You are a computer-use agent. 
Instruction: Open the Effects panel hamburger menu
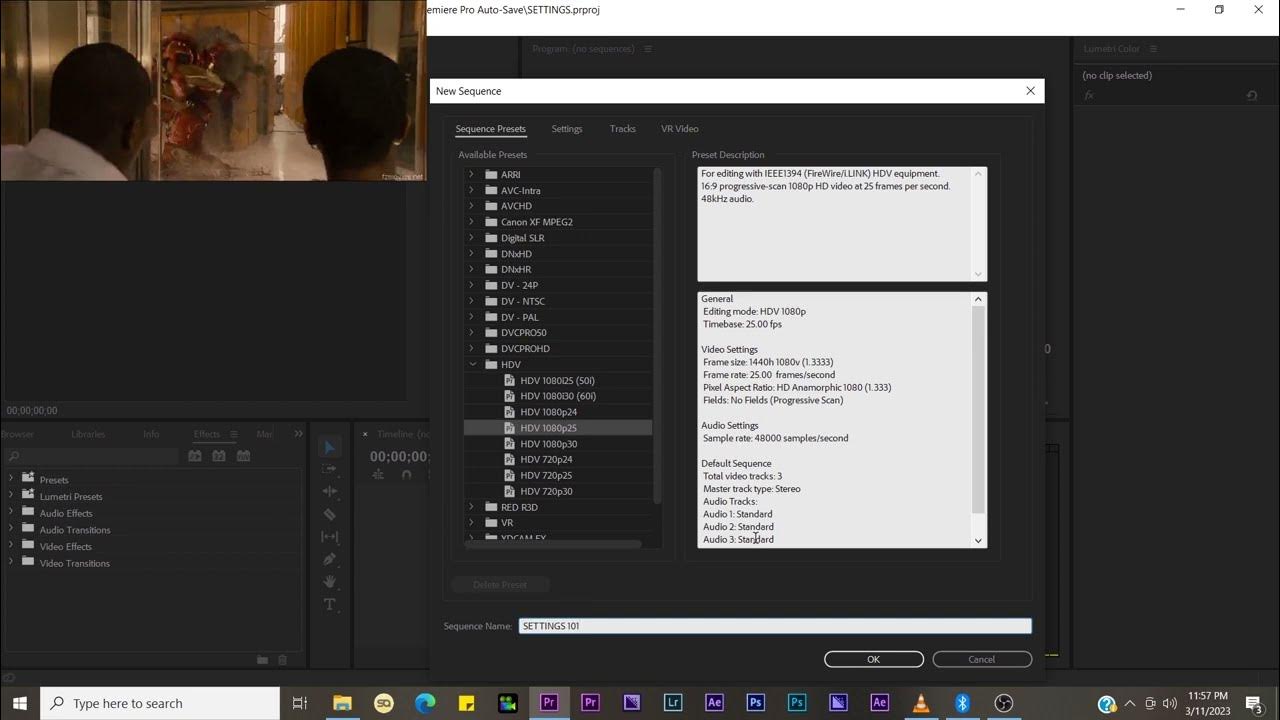(234, 434)
